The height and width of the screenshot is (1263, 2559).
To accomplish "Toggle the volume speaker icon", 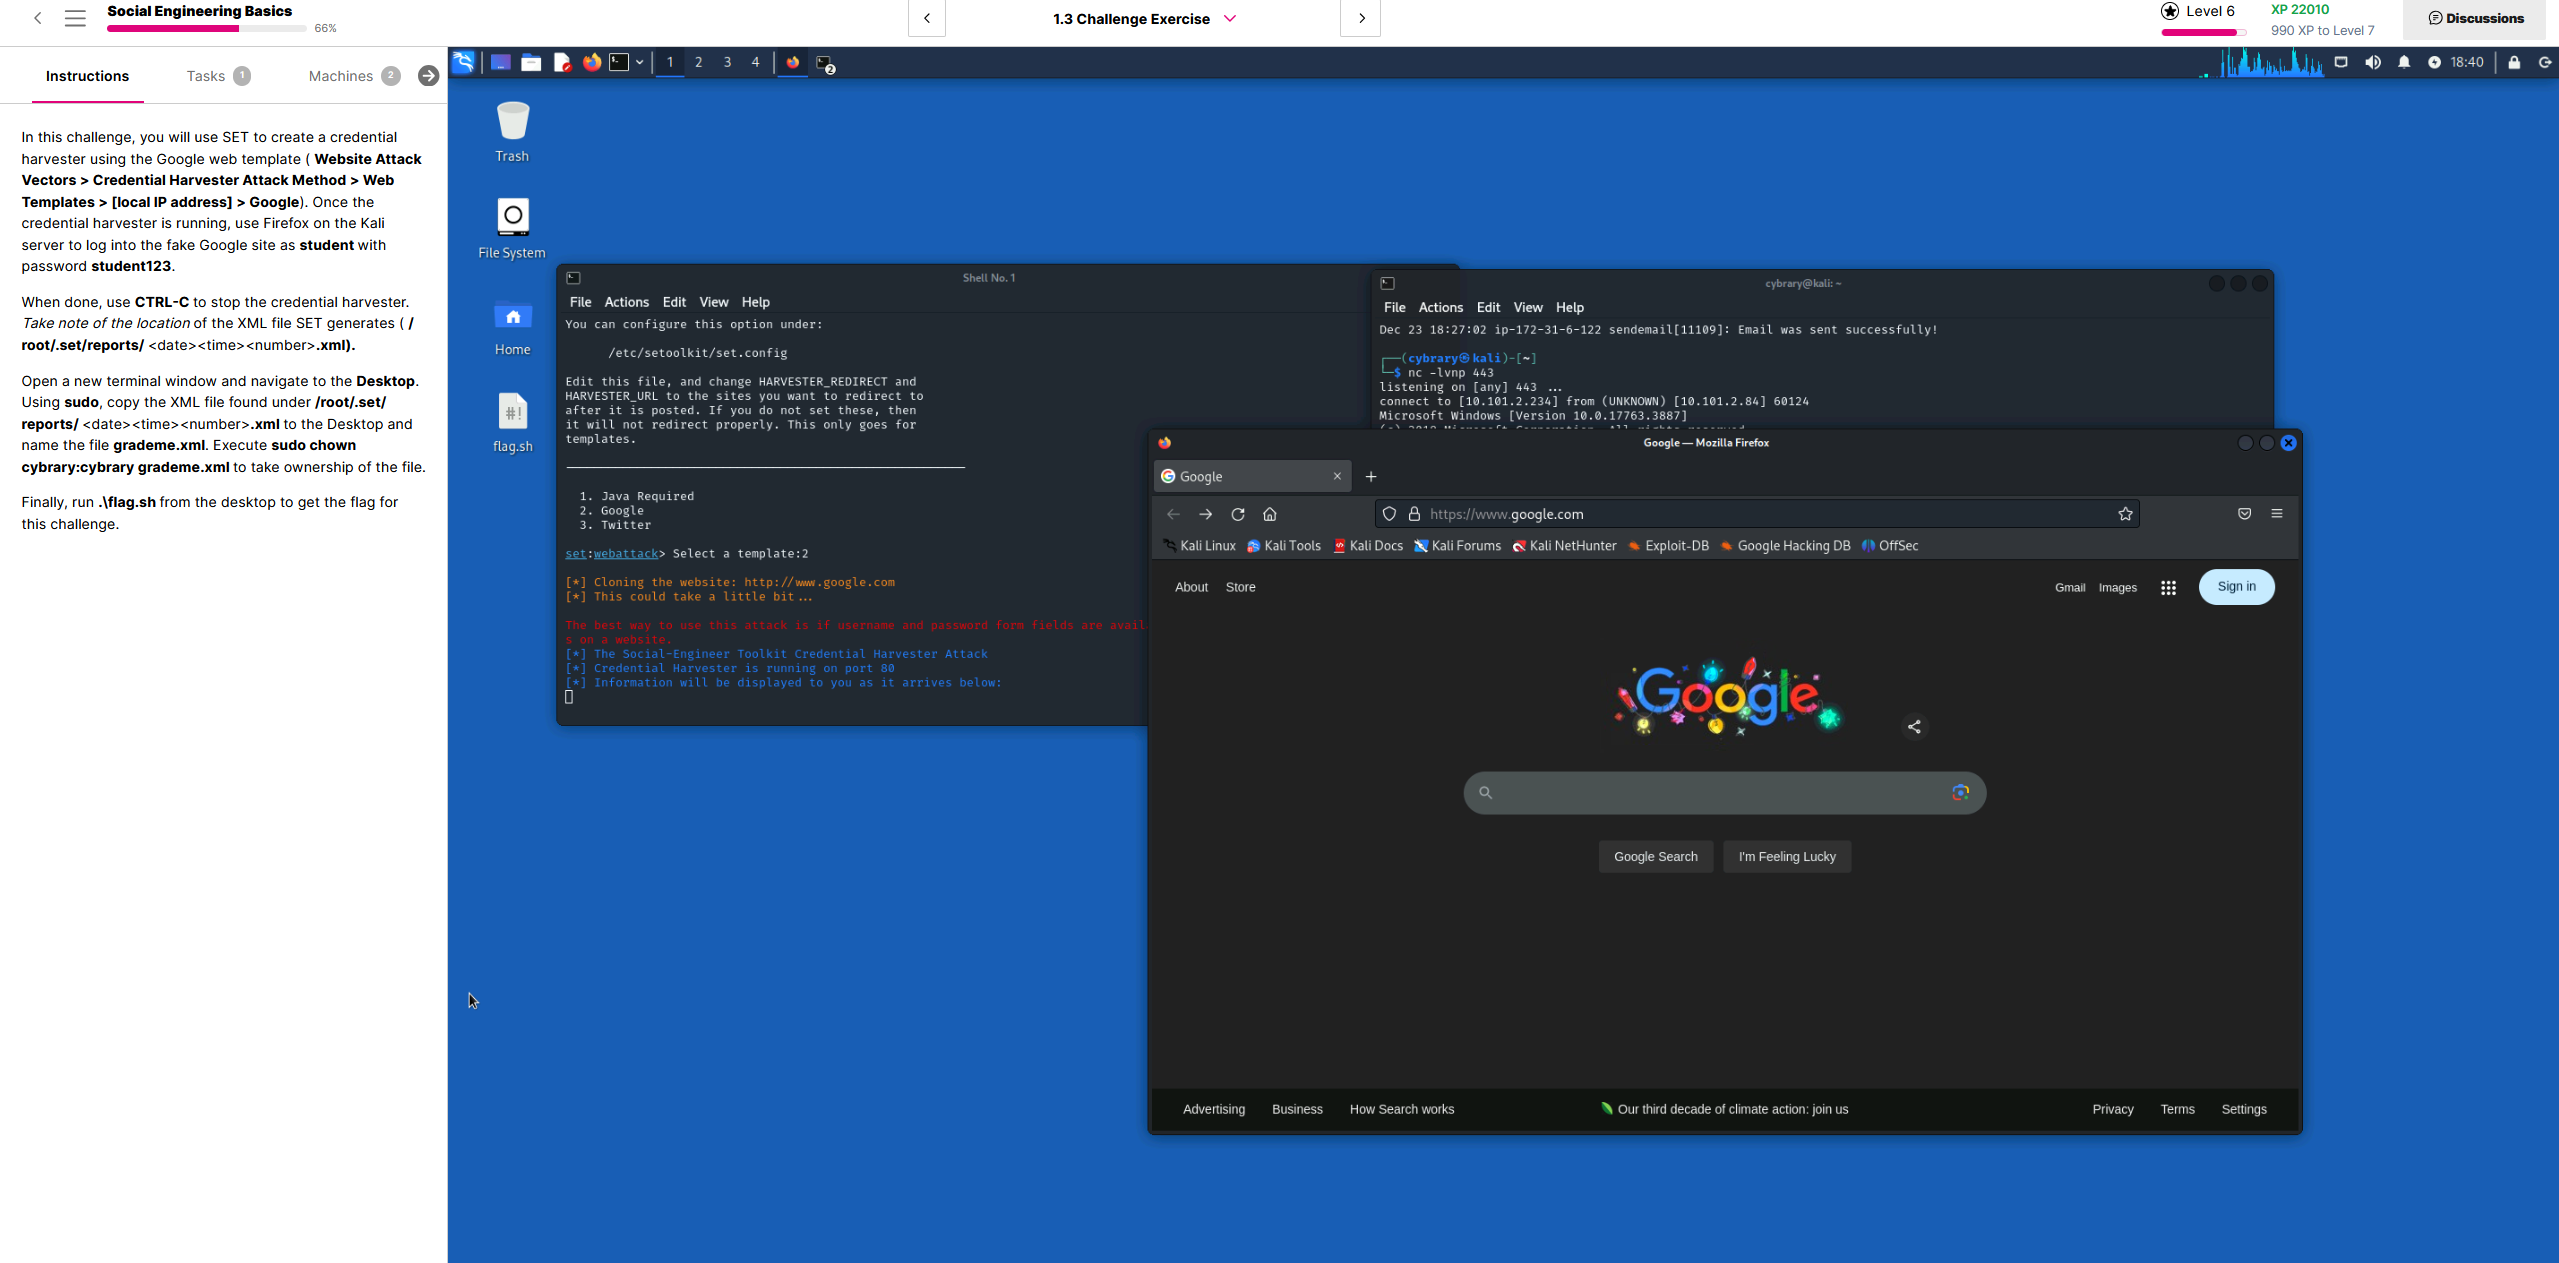I will pyautogui.click(x=2372, y=62).
